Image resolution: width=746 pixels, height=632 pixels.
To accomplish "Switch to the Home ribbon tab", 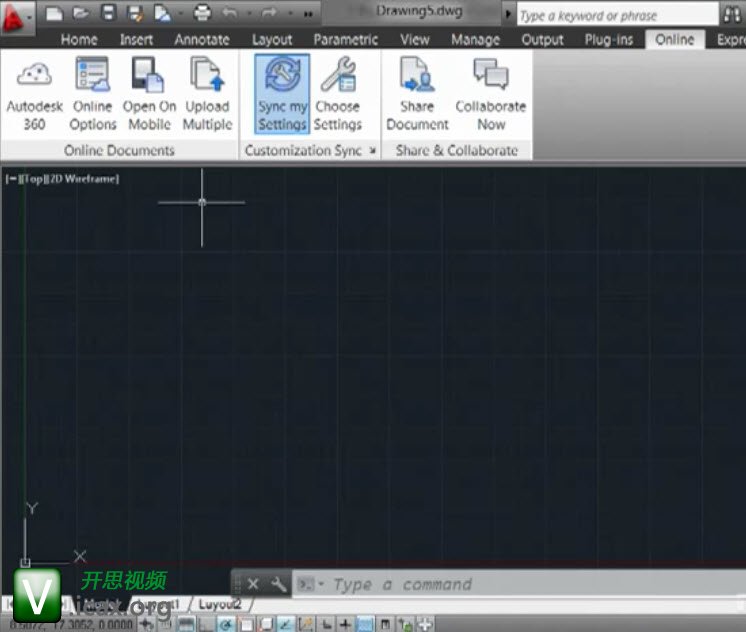I will (79, 39).
